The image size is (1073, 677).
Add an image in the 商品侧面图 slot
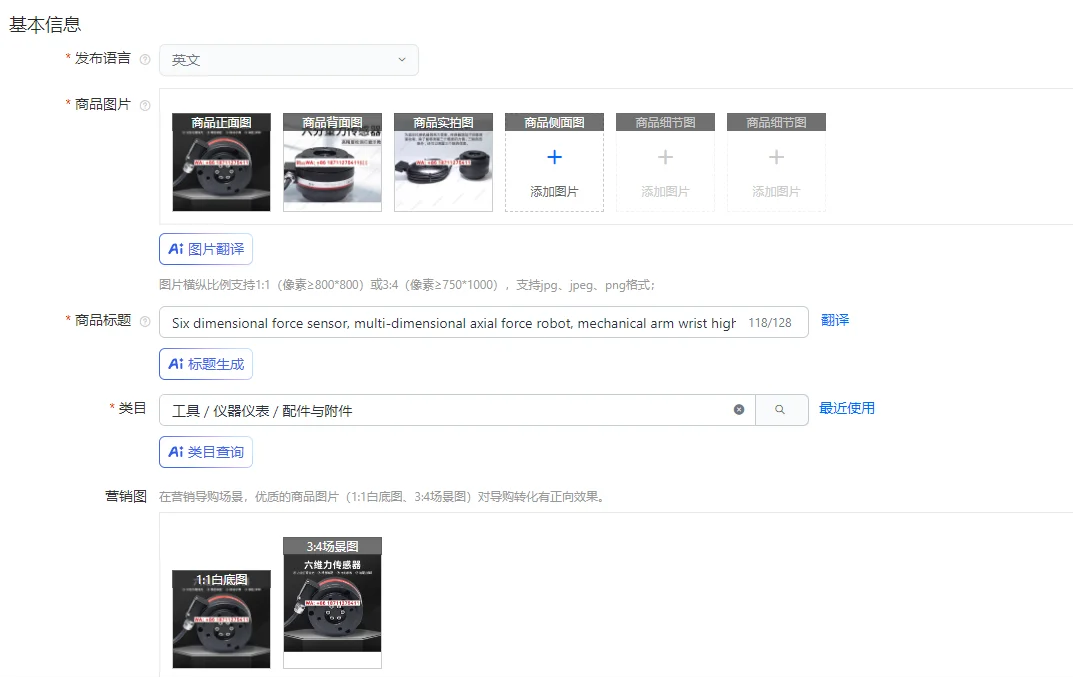[x=554, y=162]
